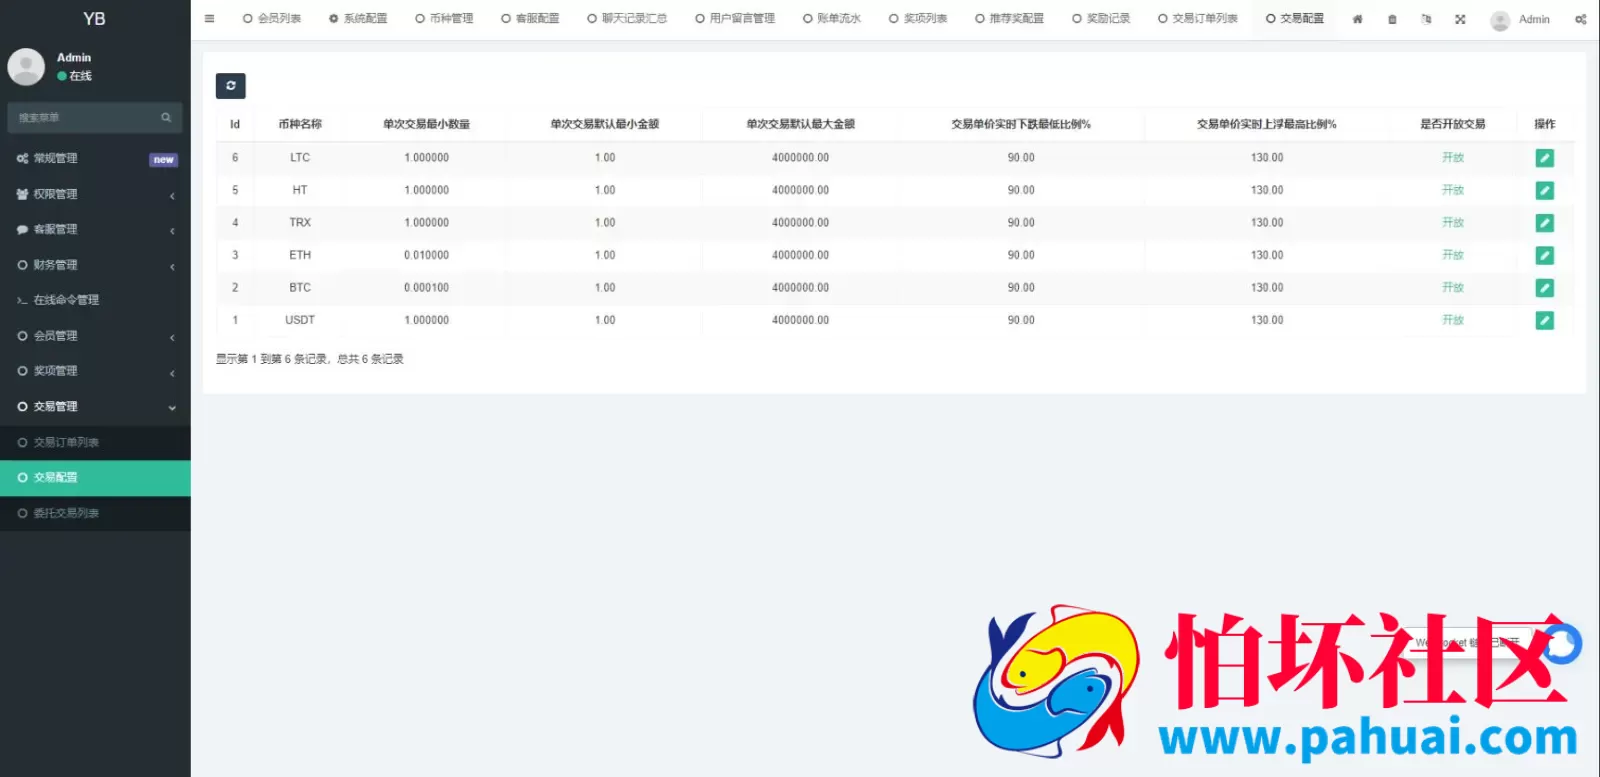Viewport: 1600px width, 777px height.
Task: Click 开放 status in ETH row
Action: 1453,255
